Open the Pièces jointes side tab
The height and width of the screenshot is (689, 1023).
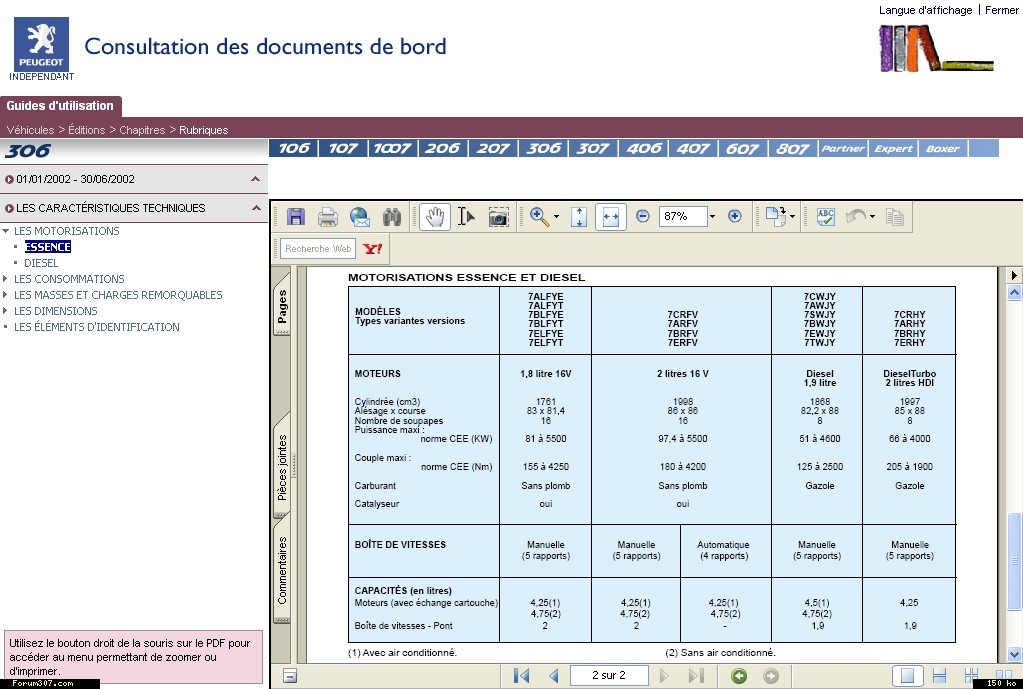pyautogui.click(x=282, y=466)
